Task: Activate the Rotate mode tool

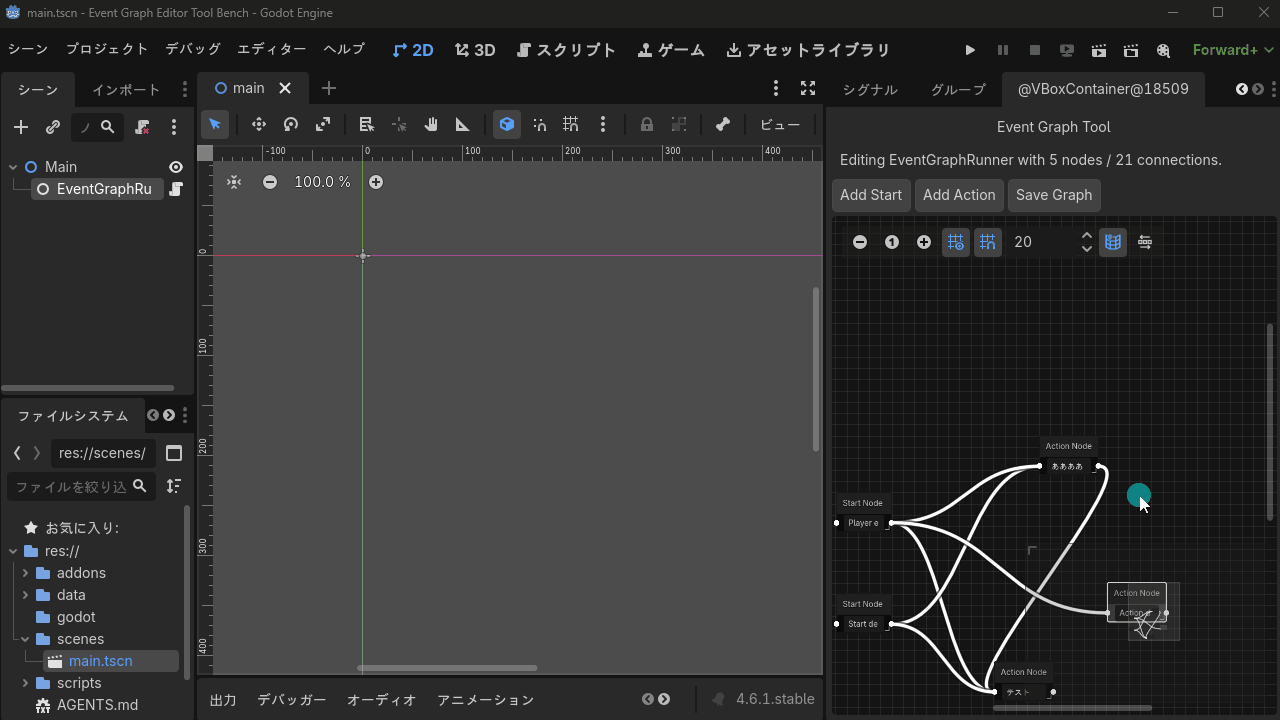Action: tap(291, 125)
